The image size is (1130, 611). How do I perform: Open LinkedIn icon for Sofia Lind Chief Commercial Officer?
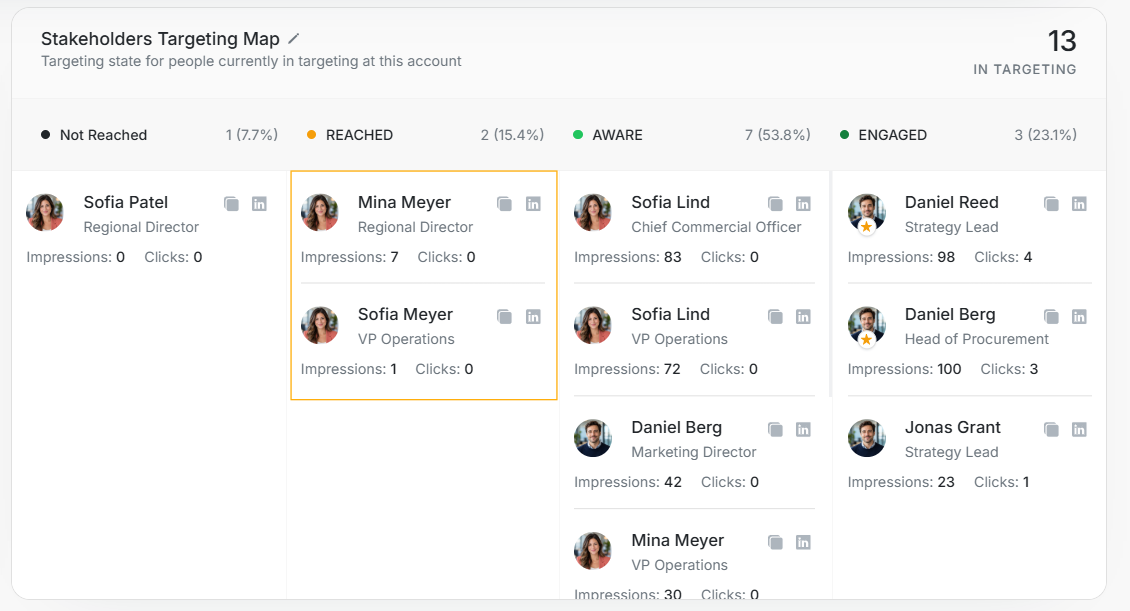click(803, 204)
